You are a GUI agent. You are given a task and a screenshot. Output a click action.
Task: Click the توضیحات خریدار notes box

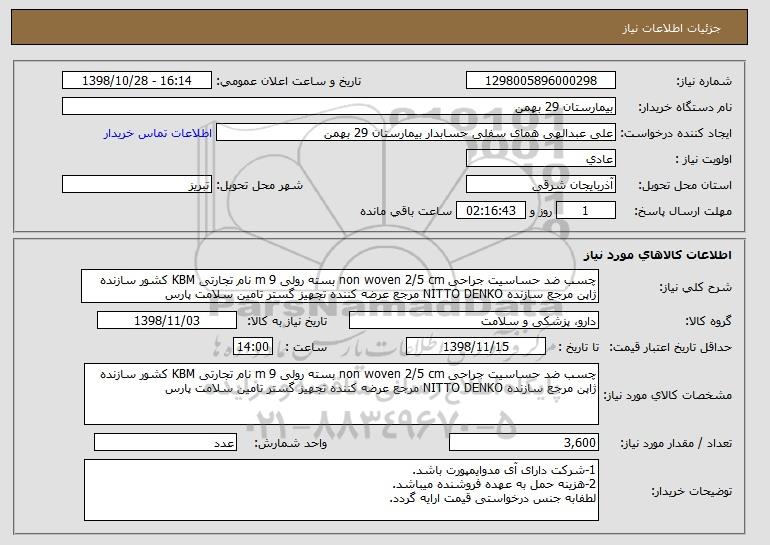(341, 490)
